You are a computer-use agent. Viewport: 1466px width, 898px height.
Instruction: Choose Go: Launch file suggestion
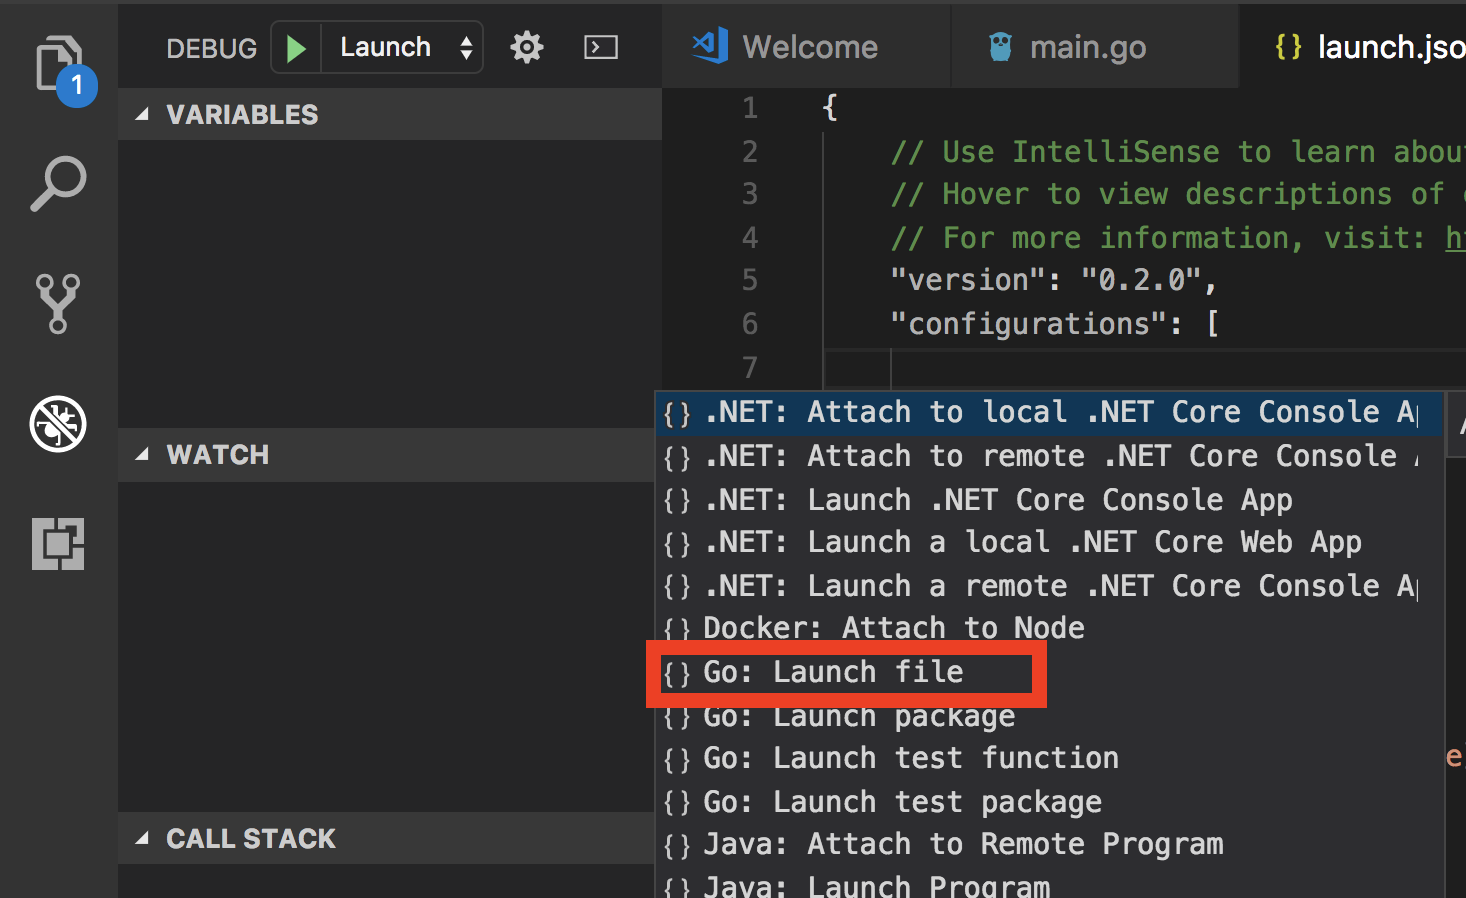click(1049, 672)
